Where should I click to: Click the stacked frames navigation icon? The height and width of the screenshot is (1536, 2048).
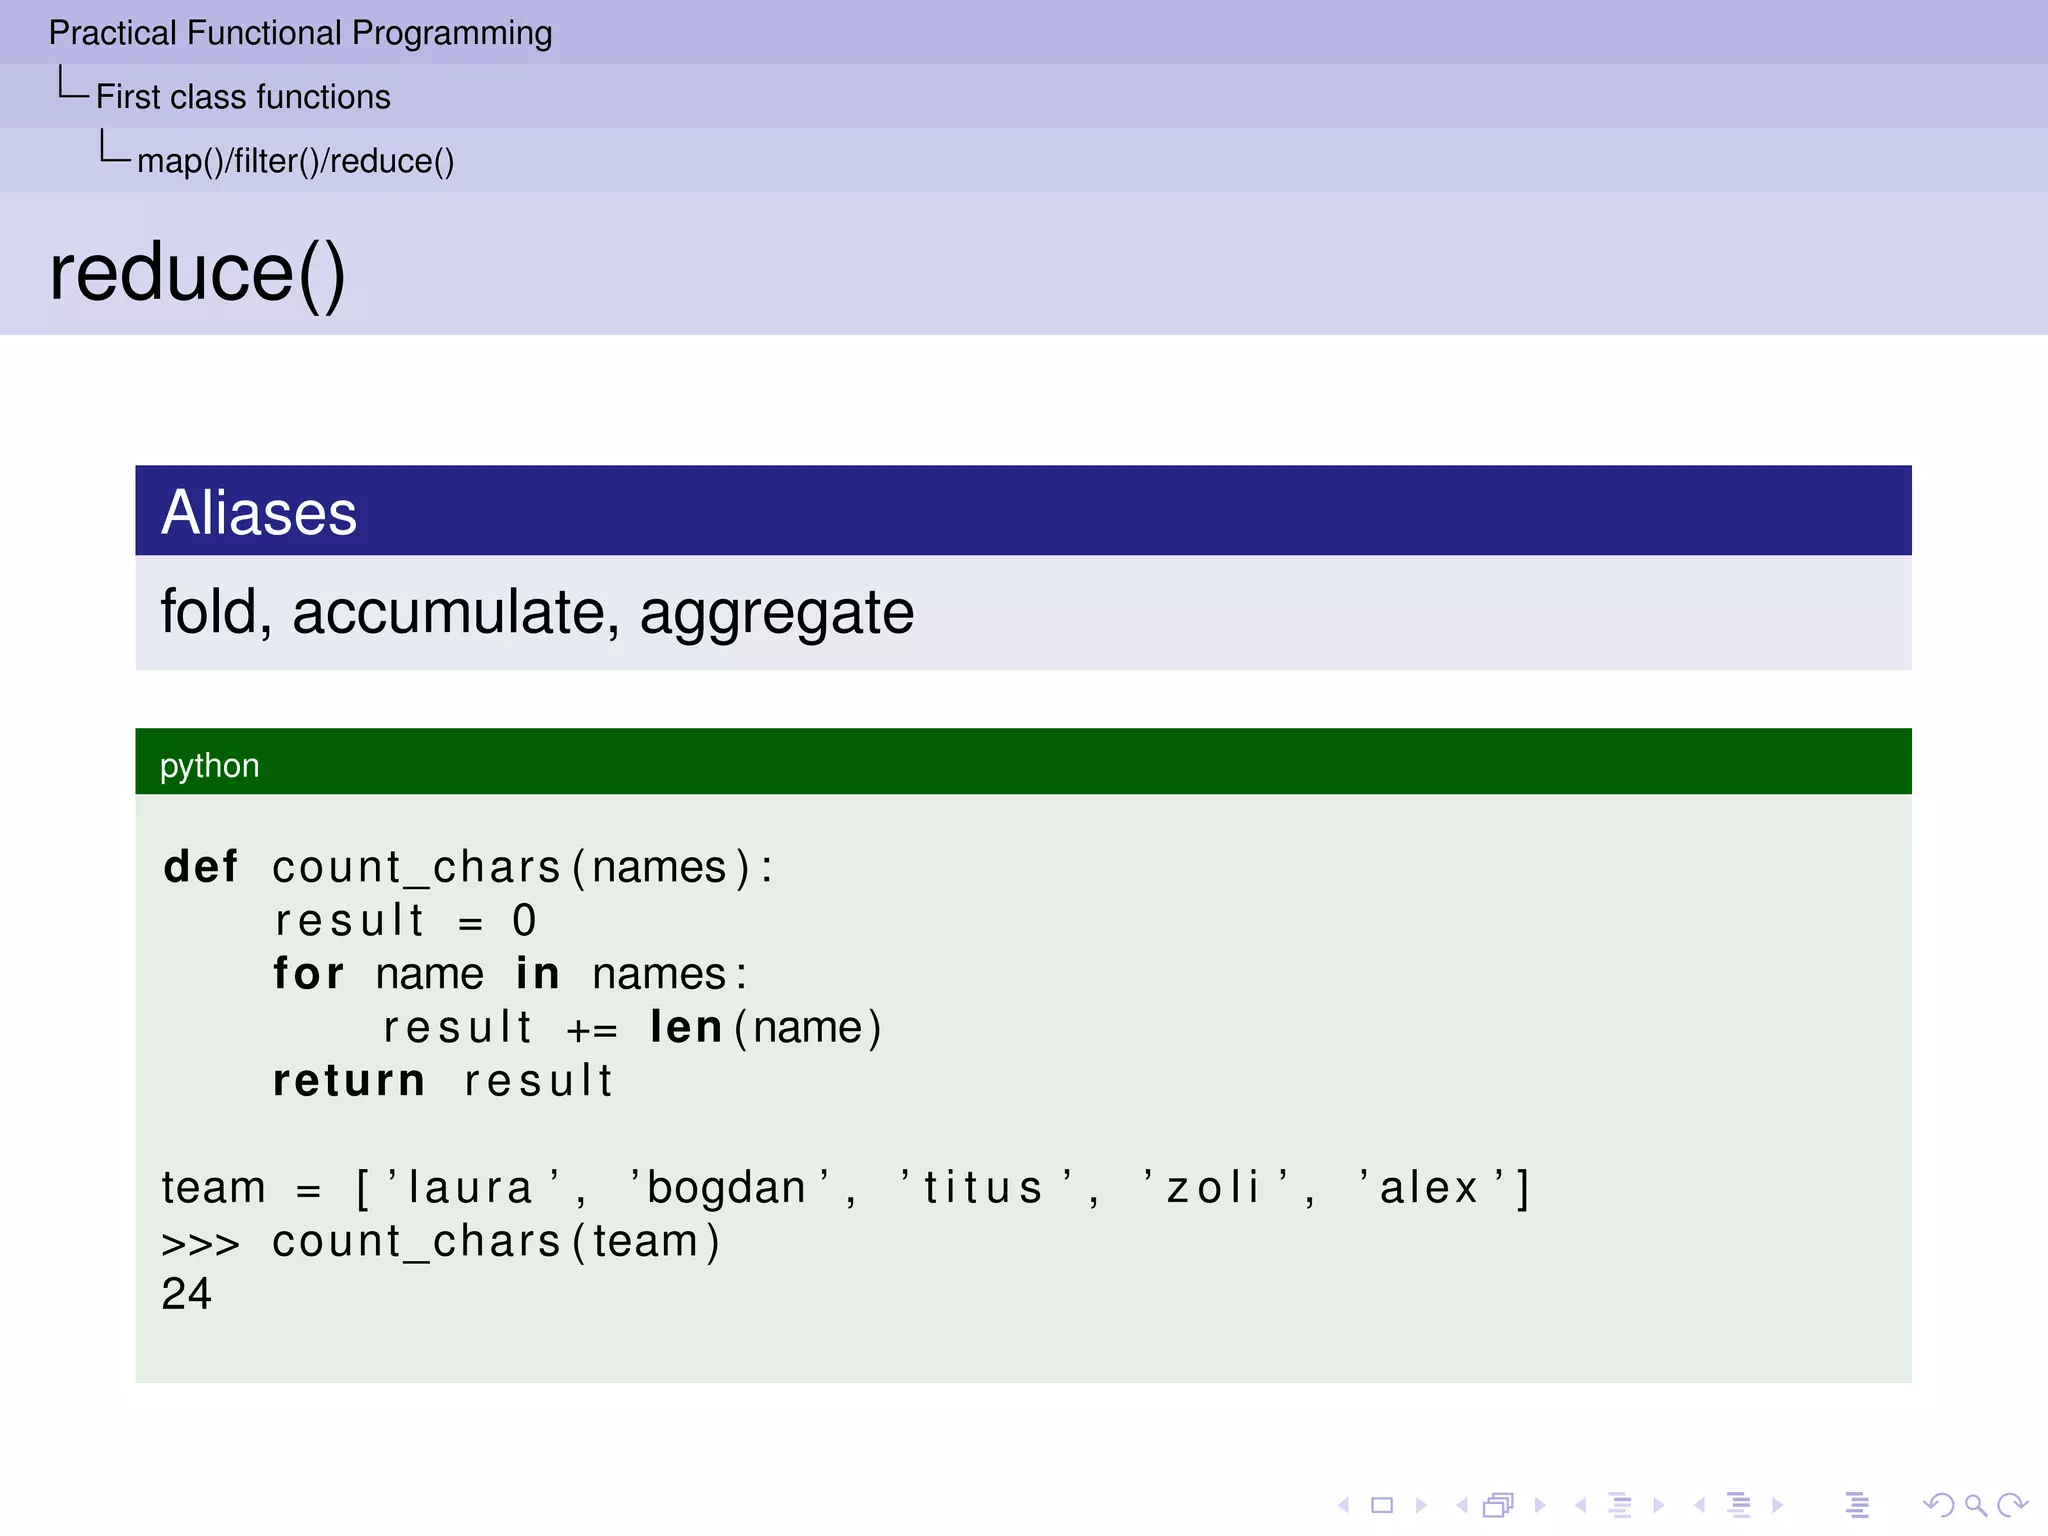point(1499,1505)
